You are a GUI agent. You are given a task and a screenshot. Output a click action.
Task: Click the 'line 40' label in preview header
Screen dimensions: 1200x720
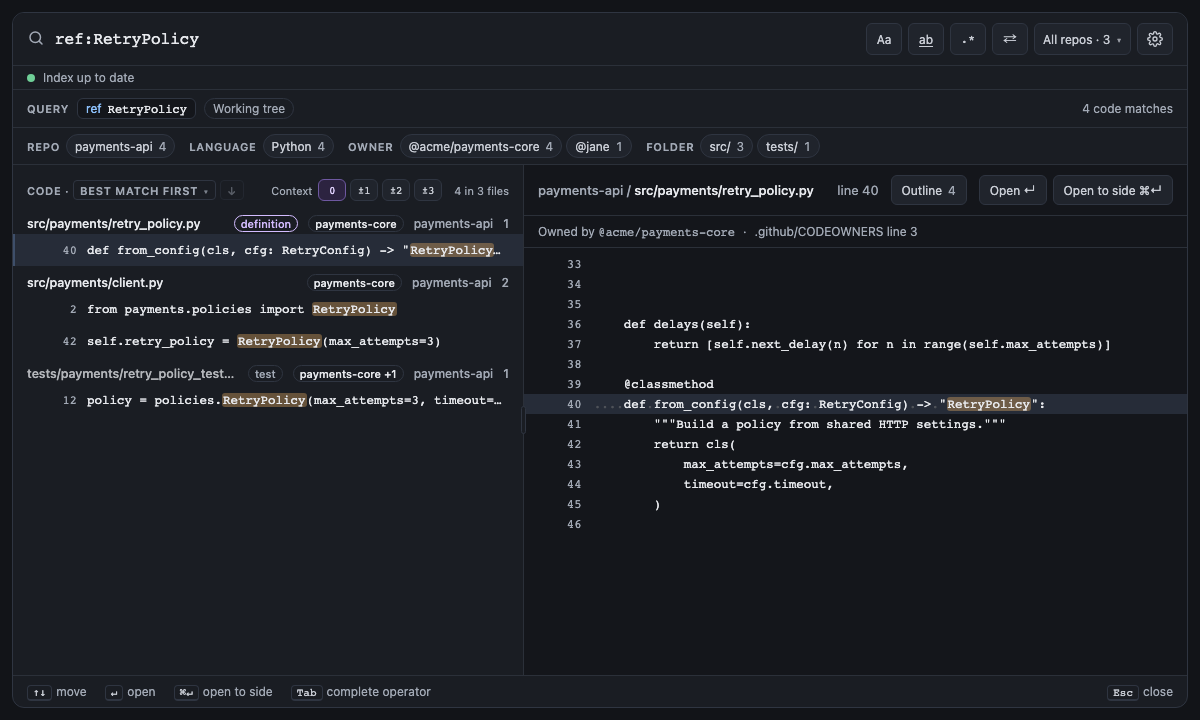point(858,190)
